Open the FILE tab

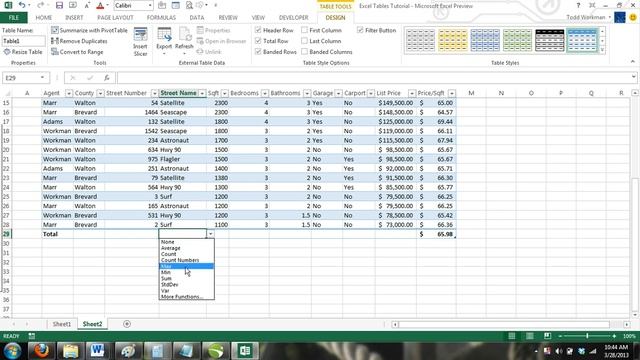[13, 18]
